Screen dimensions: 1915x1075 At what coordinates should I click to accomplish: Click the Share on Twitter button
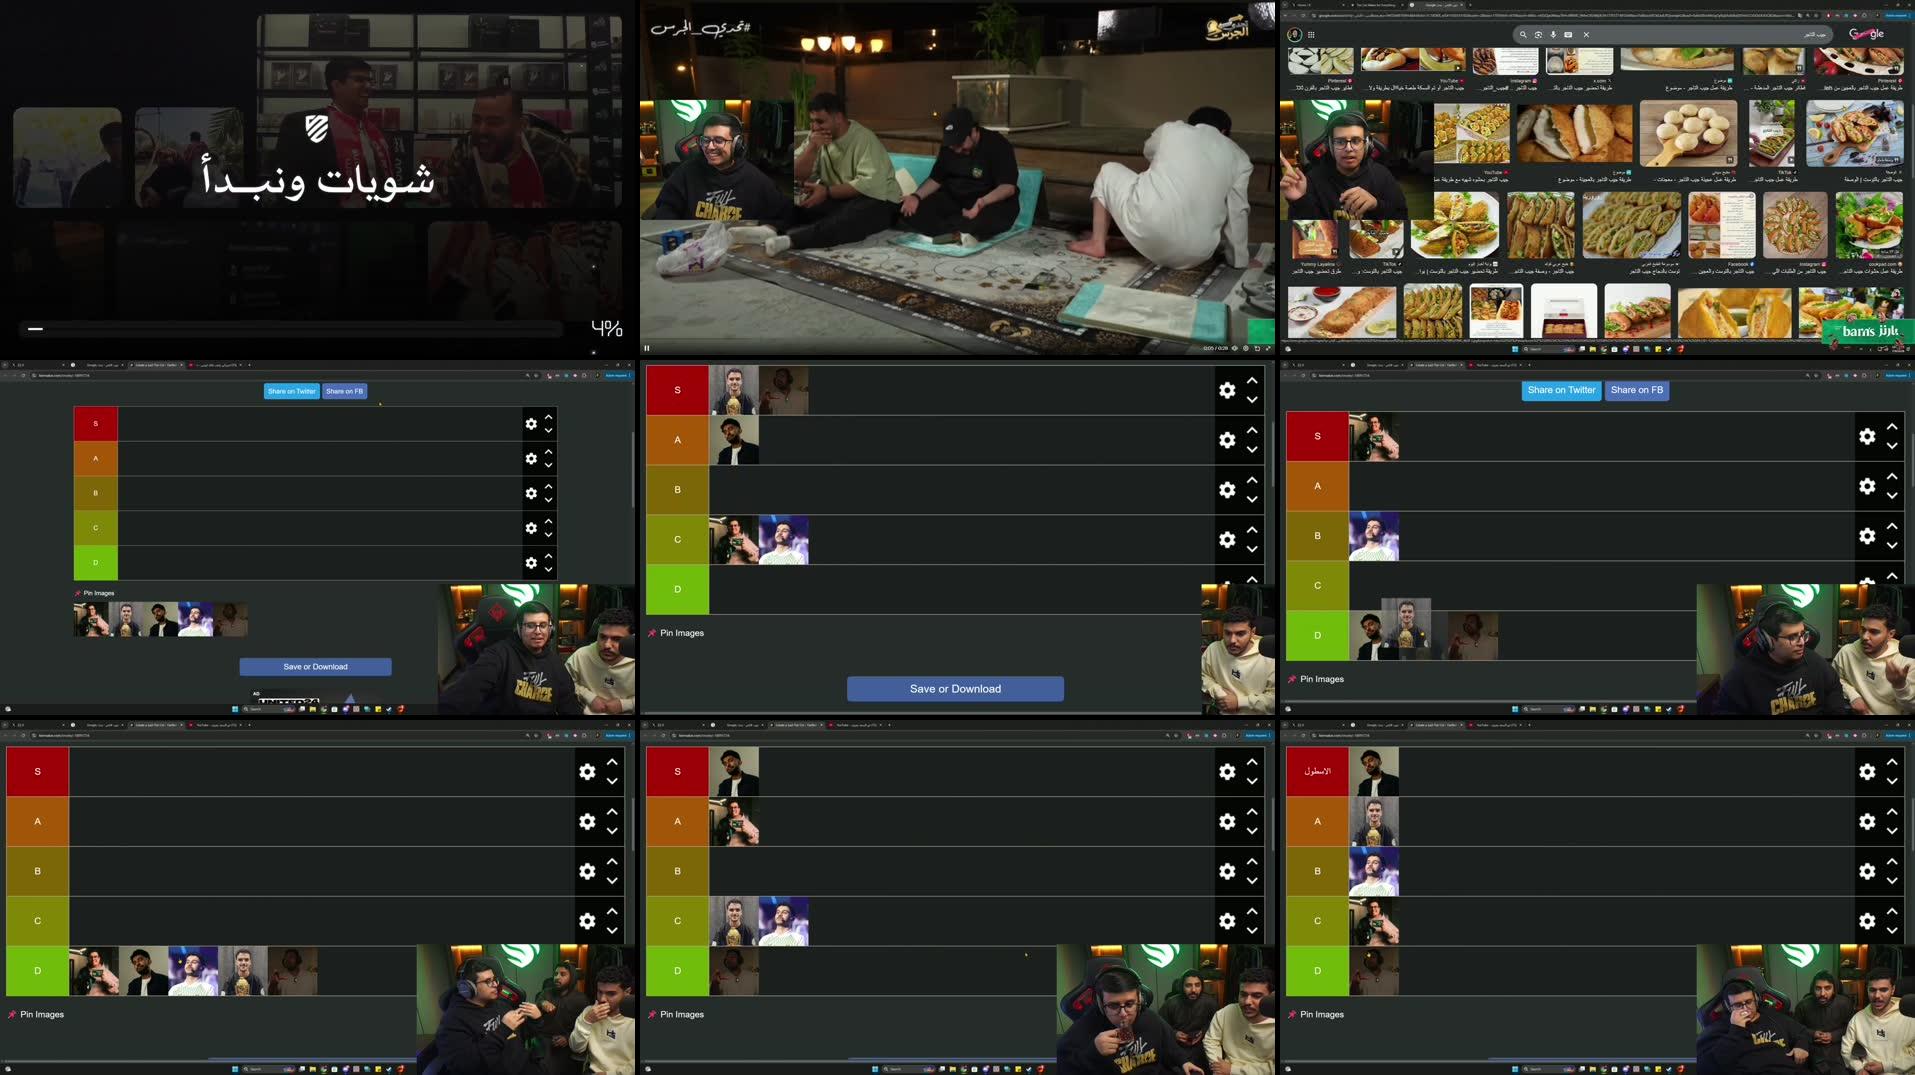coord(1561,390)
